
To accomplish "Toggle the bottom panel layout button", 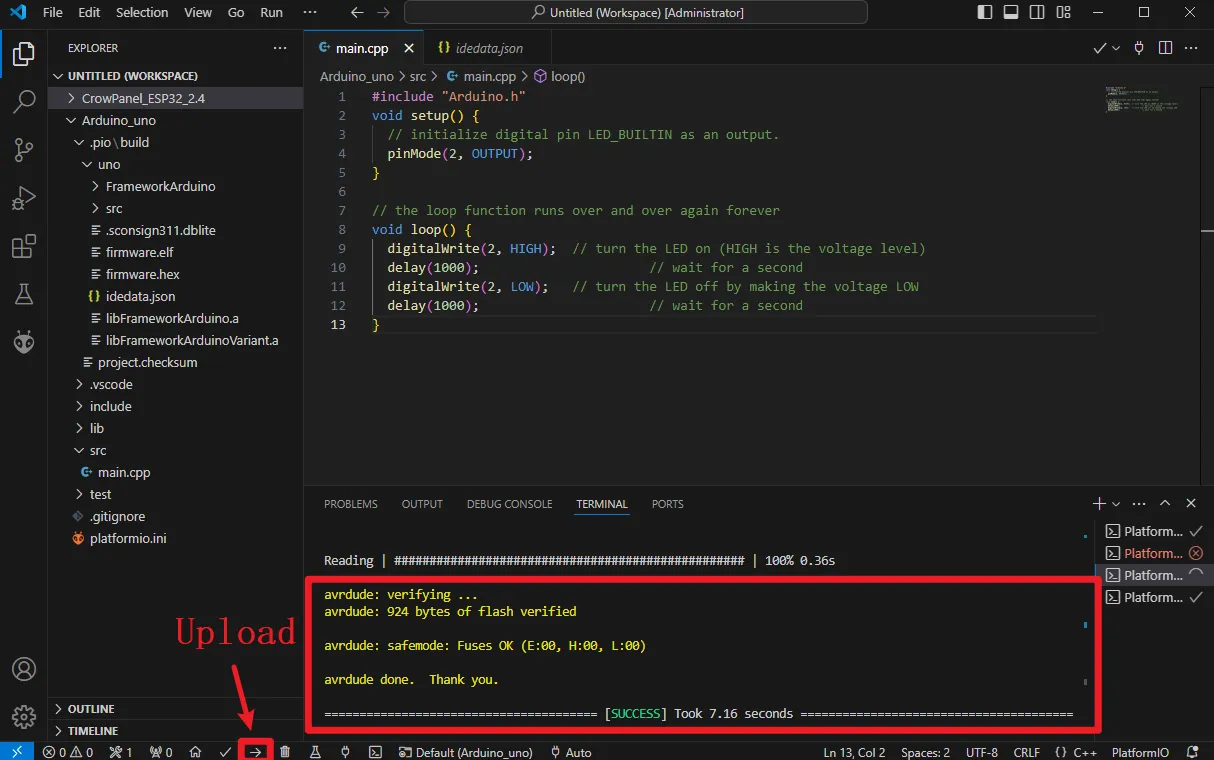I will click(1011, 13).
